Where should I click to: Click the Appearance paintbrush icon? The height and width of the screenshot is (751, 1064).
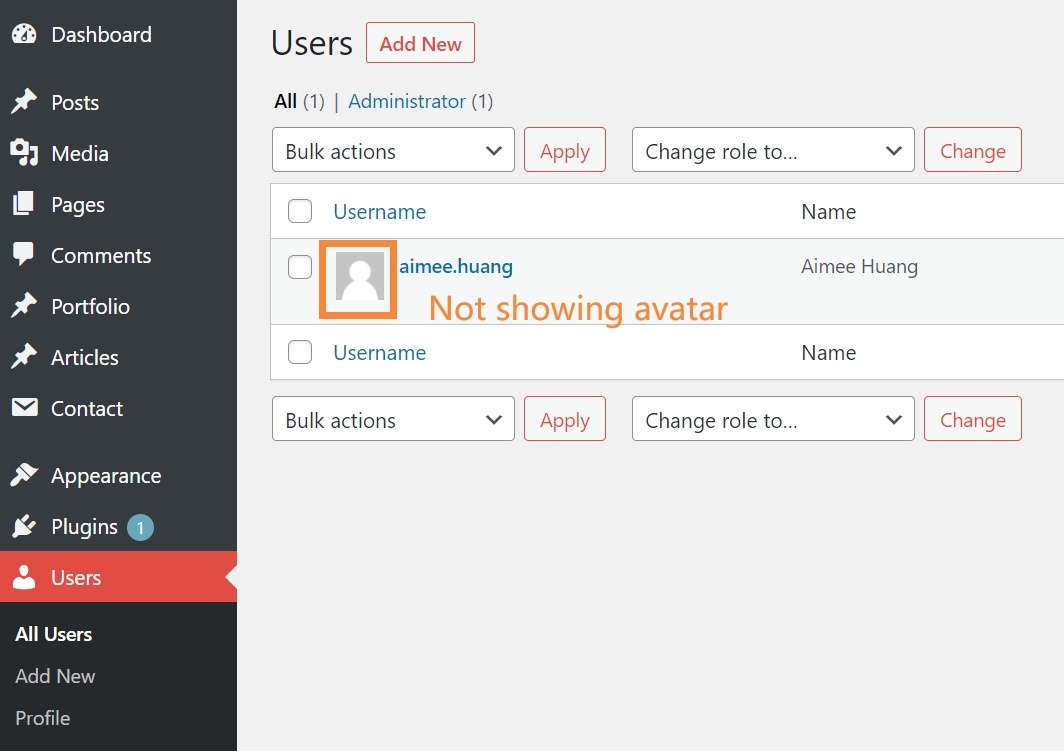24,476
